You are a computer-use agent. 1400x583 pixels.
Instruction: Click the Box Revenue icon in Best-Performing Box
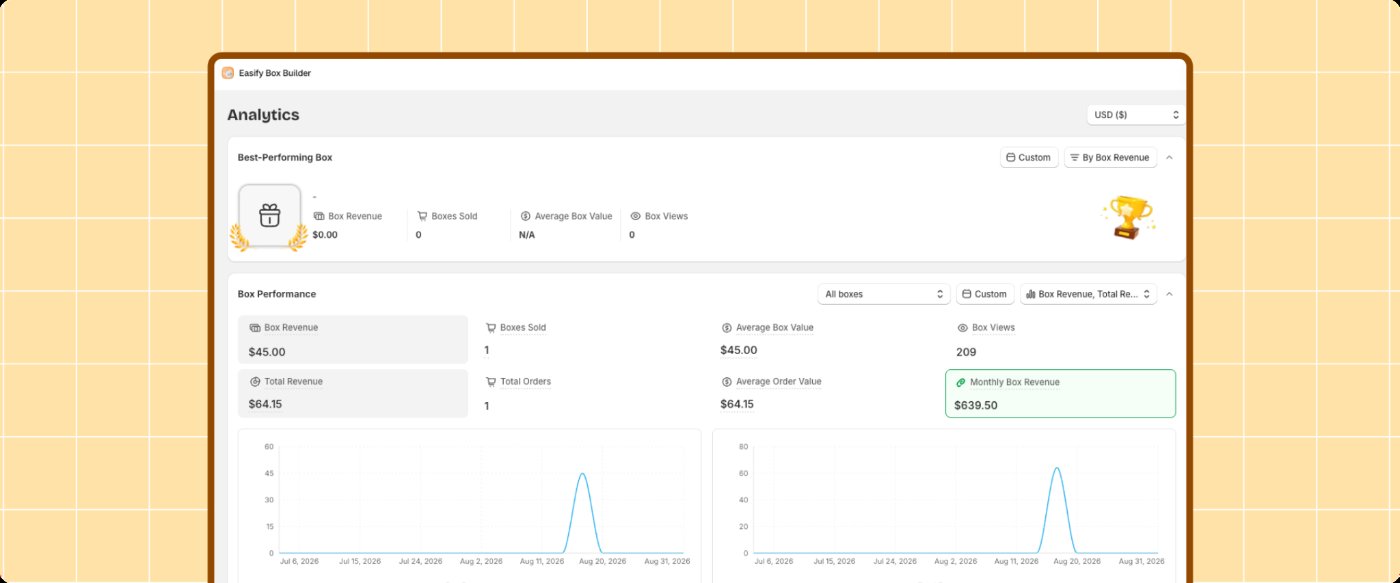319,216
